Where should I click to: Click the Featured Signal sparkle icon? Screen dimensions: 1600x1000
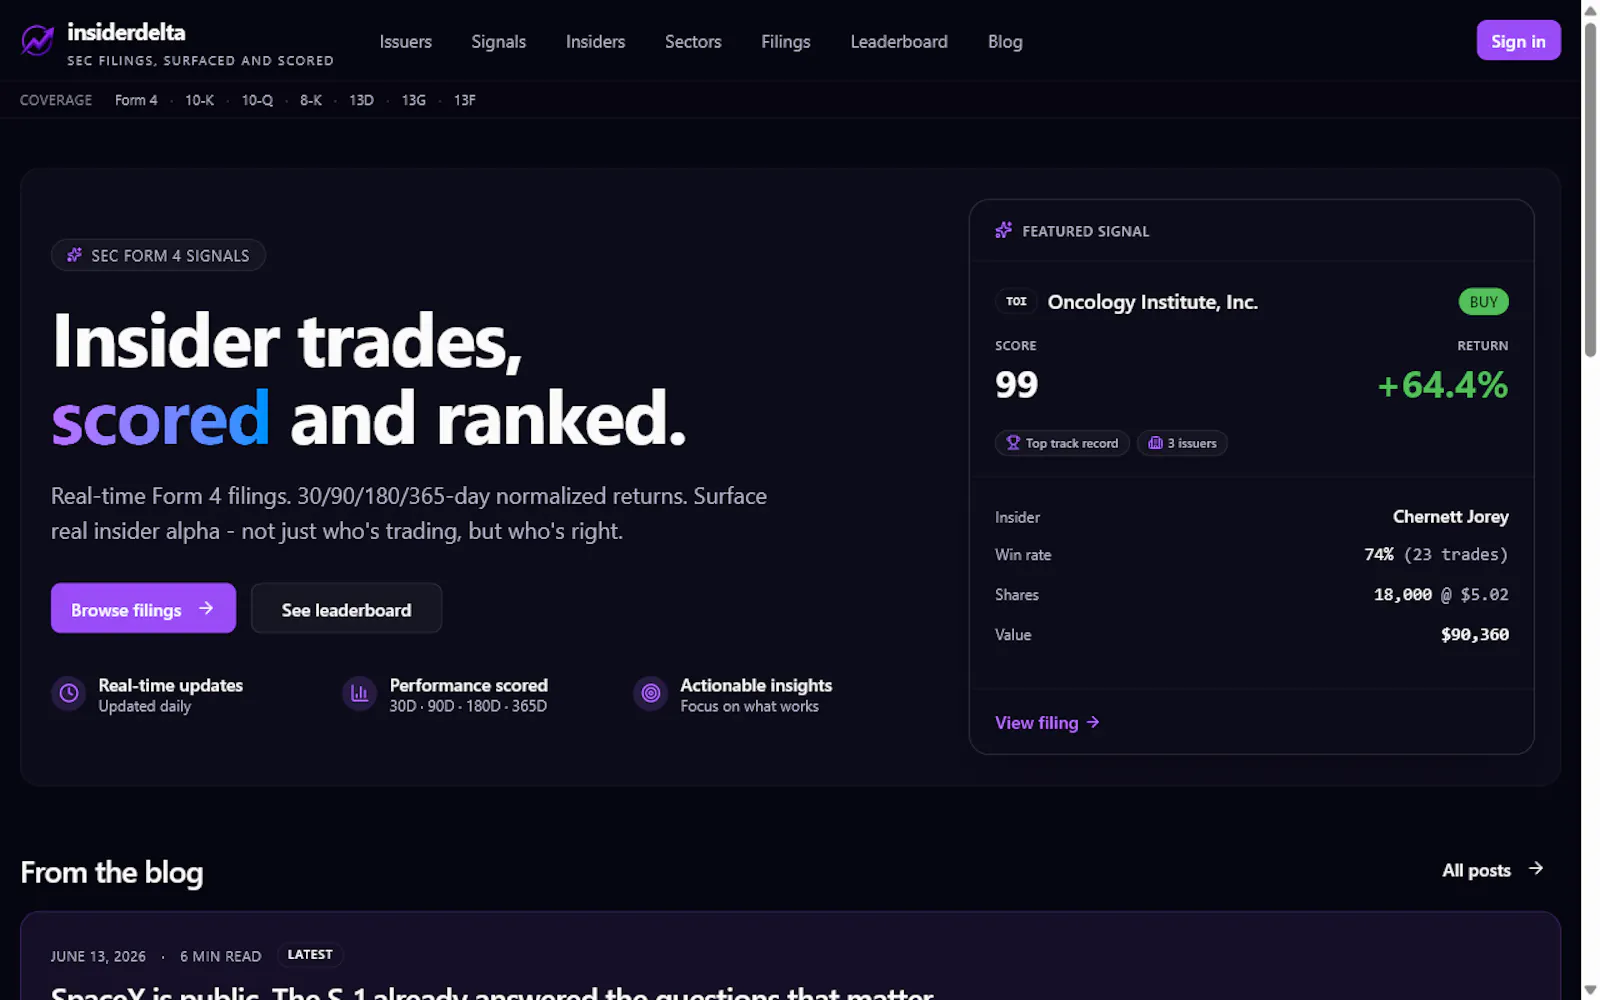pyautogui.click(x=1004, y=231)
